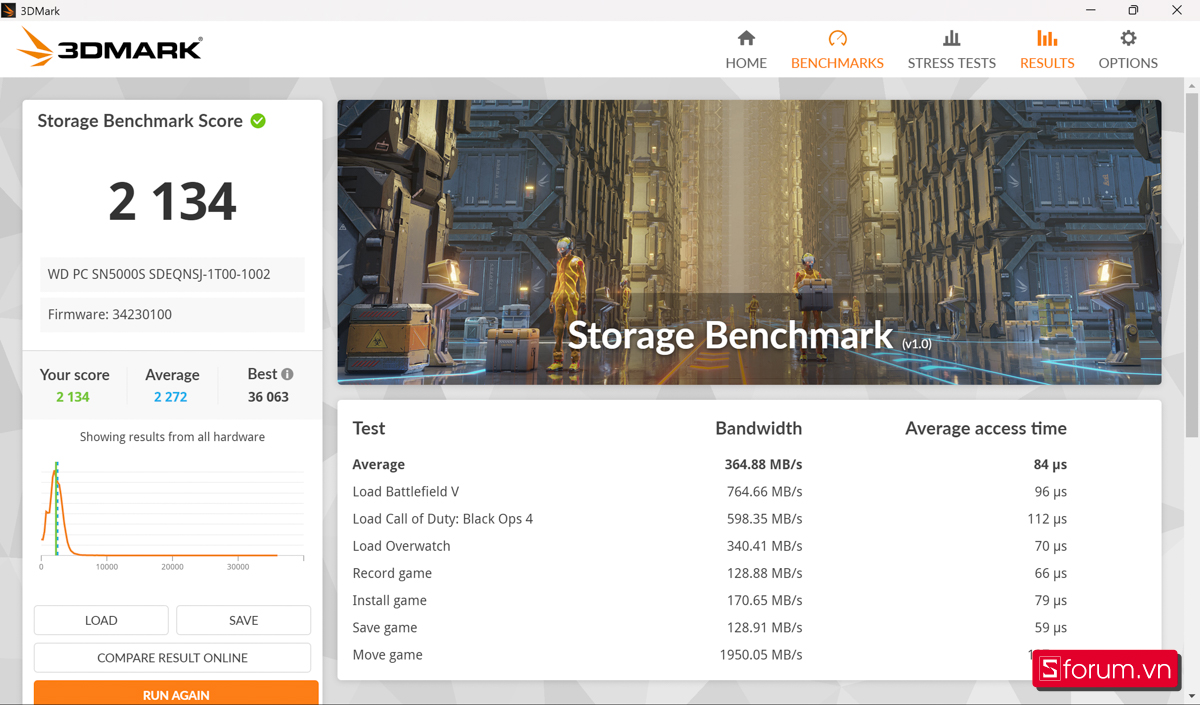
Task: Restore down the 3DMark window
Action: tap(1133, 10)
